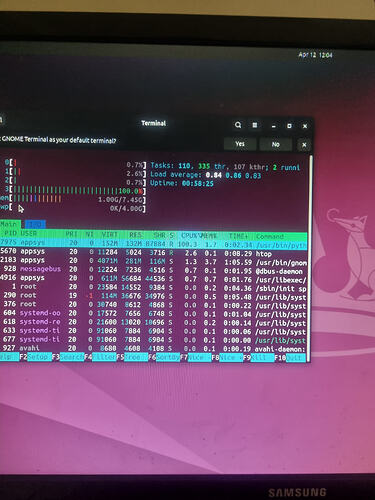Click CPU 3 usage bar at 100%
Screen dimensions: 375x500
click(x=77, y=191)
